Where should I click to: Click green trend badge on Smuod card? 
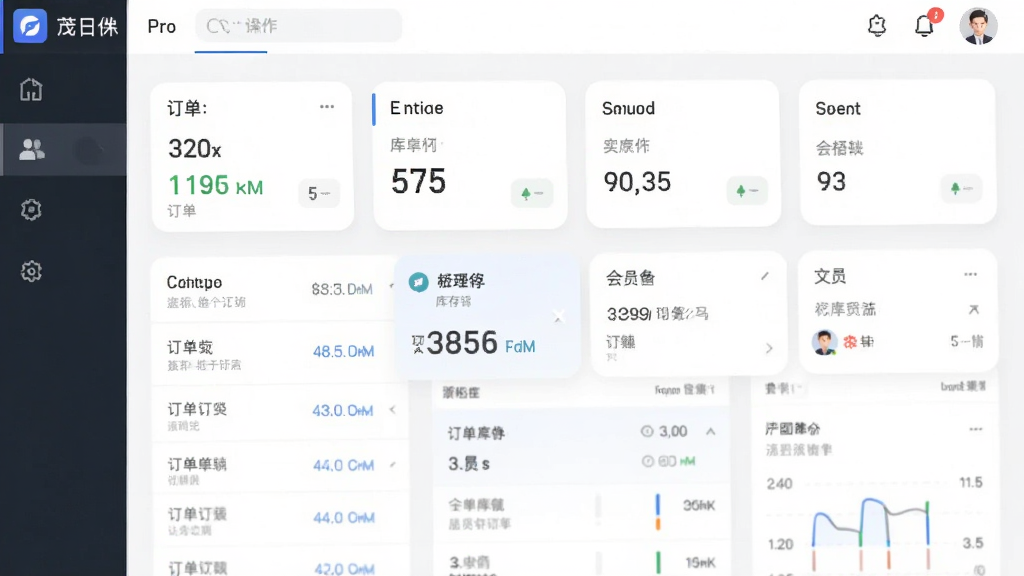tap(747, 191)
